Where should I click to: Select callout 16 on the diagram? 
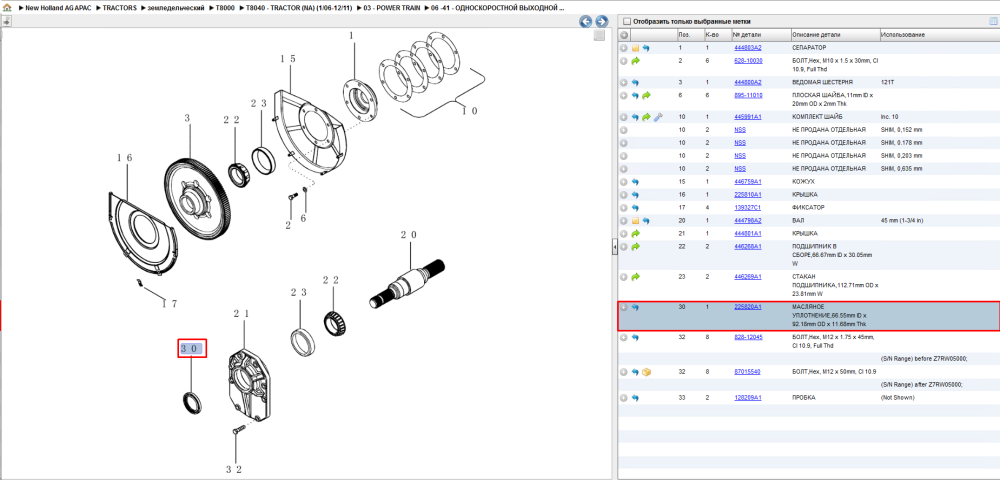click(124, 157)
